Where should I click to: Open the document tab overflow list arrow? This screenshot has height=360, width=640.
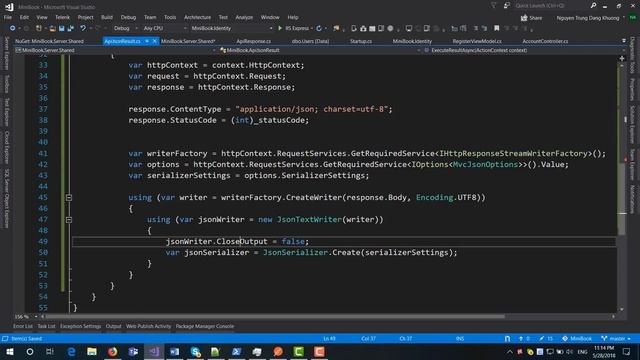click(624, 41)
